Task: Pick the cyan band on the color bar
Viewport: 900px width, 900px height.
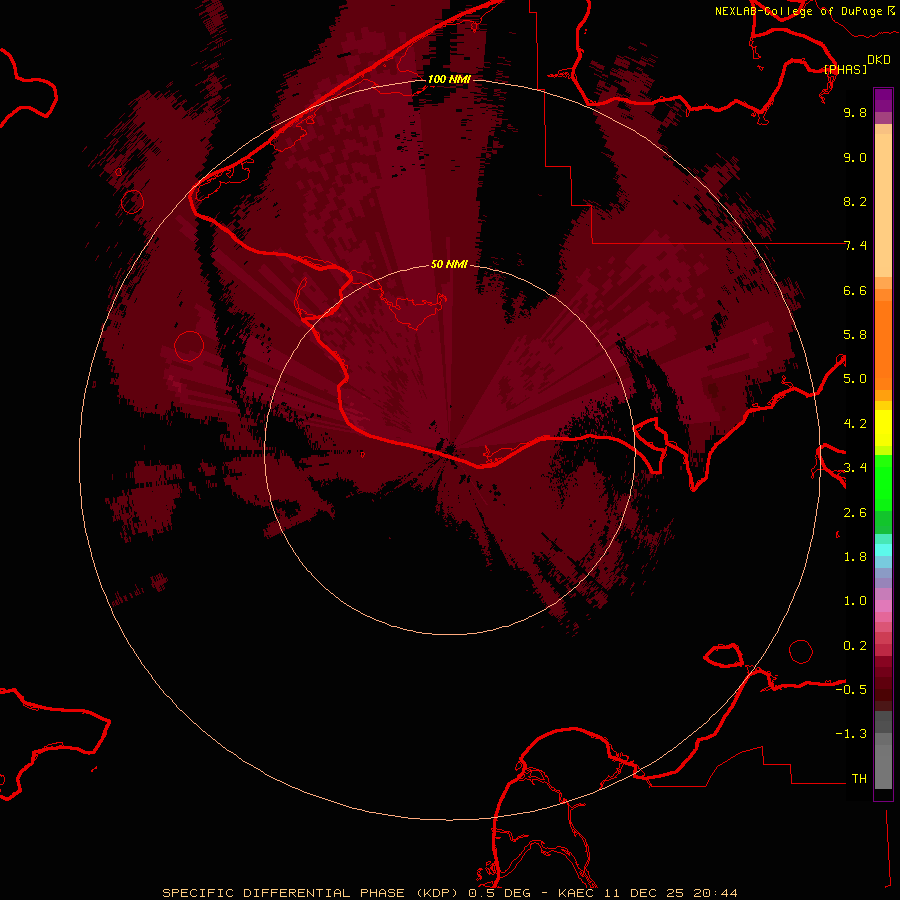Action: point(883,550)
